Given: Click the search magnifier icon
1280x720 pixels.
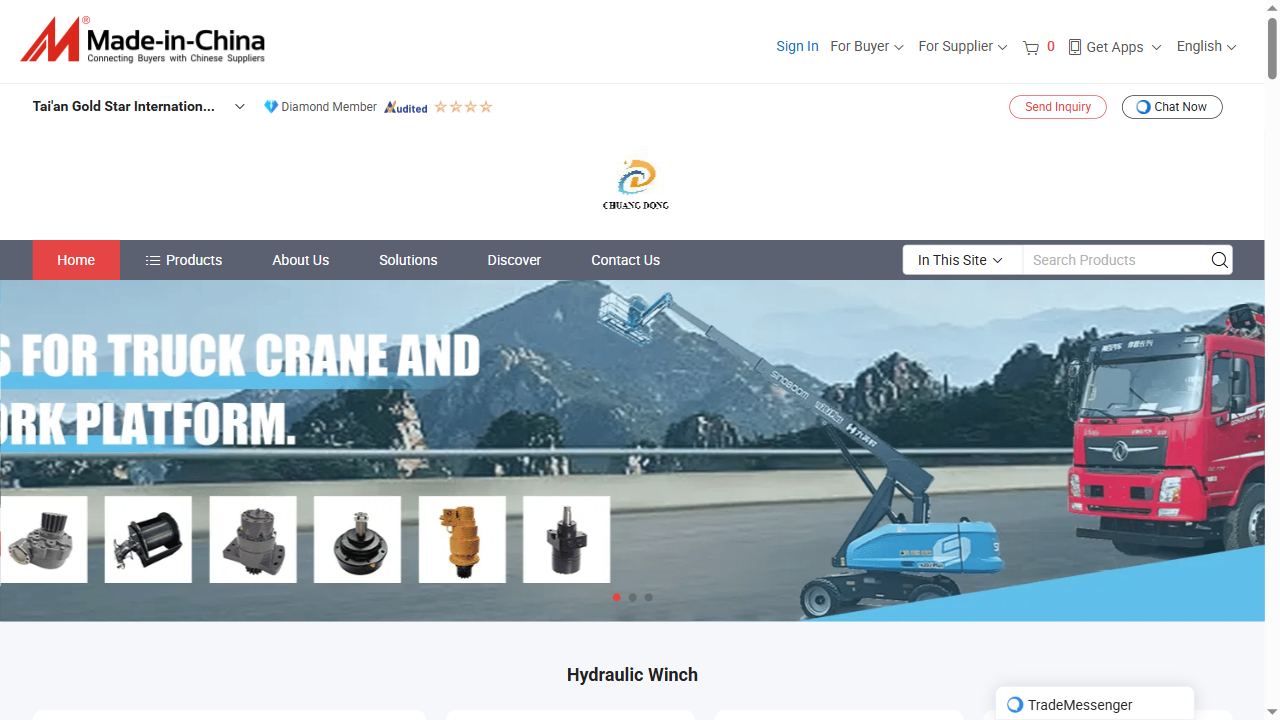Looking at the screenshot, I should [x=1219, y=260].
